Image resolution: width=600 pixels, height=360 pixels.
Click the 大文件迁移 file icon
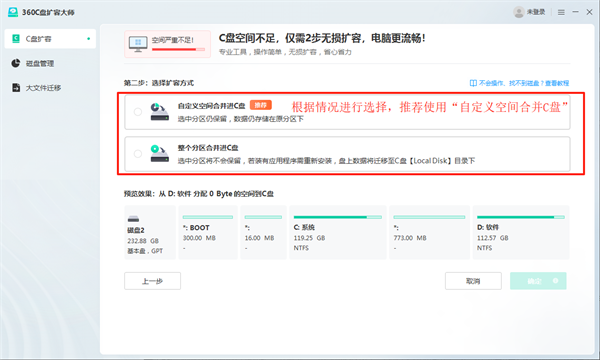(16, 88)
